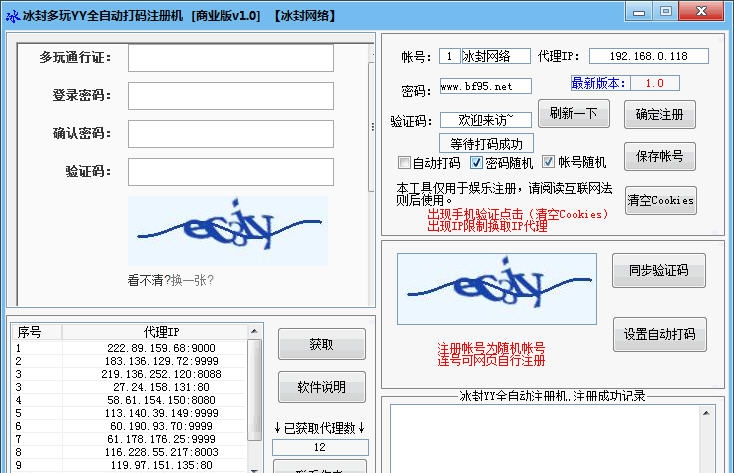Click the 获取 proxy button

[322, 344]
